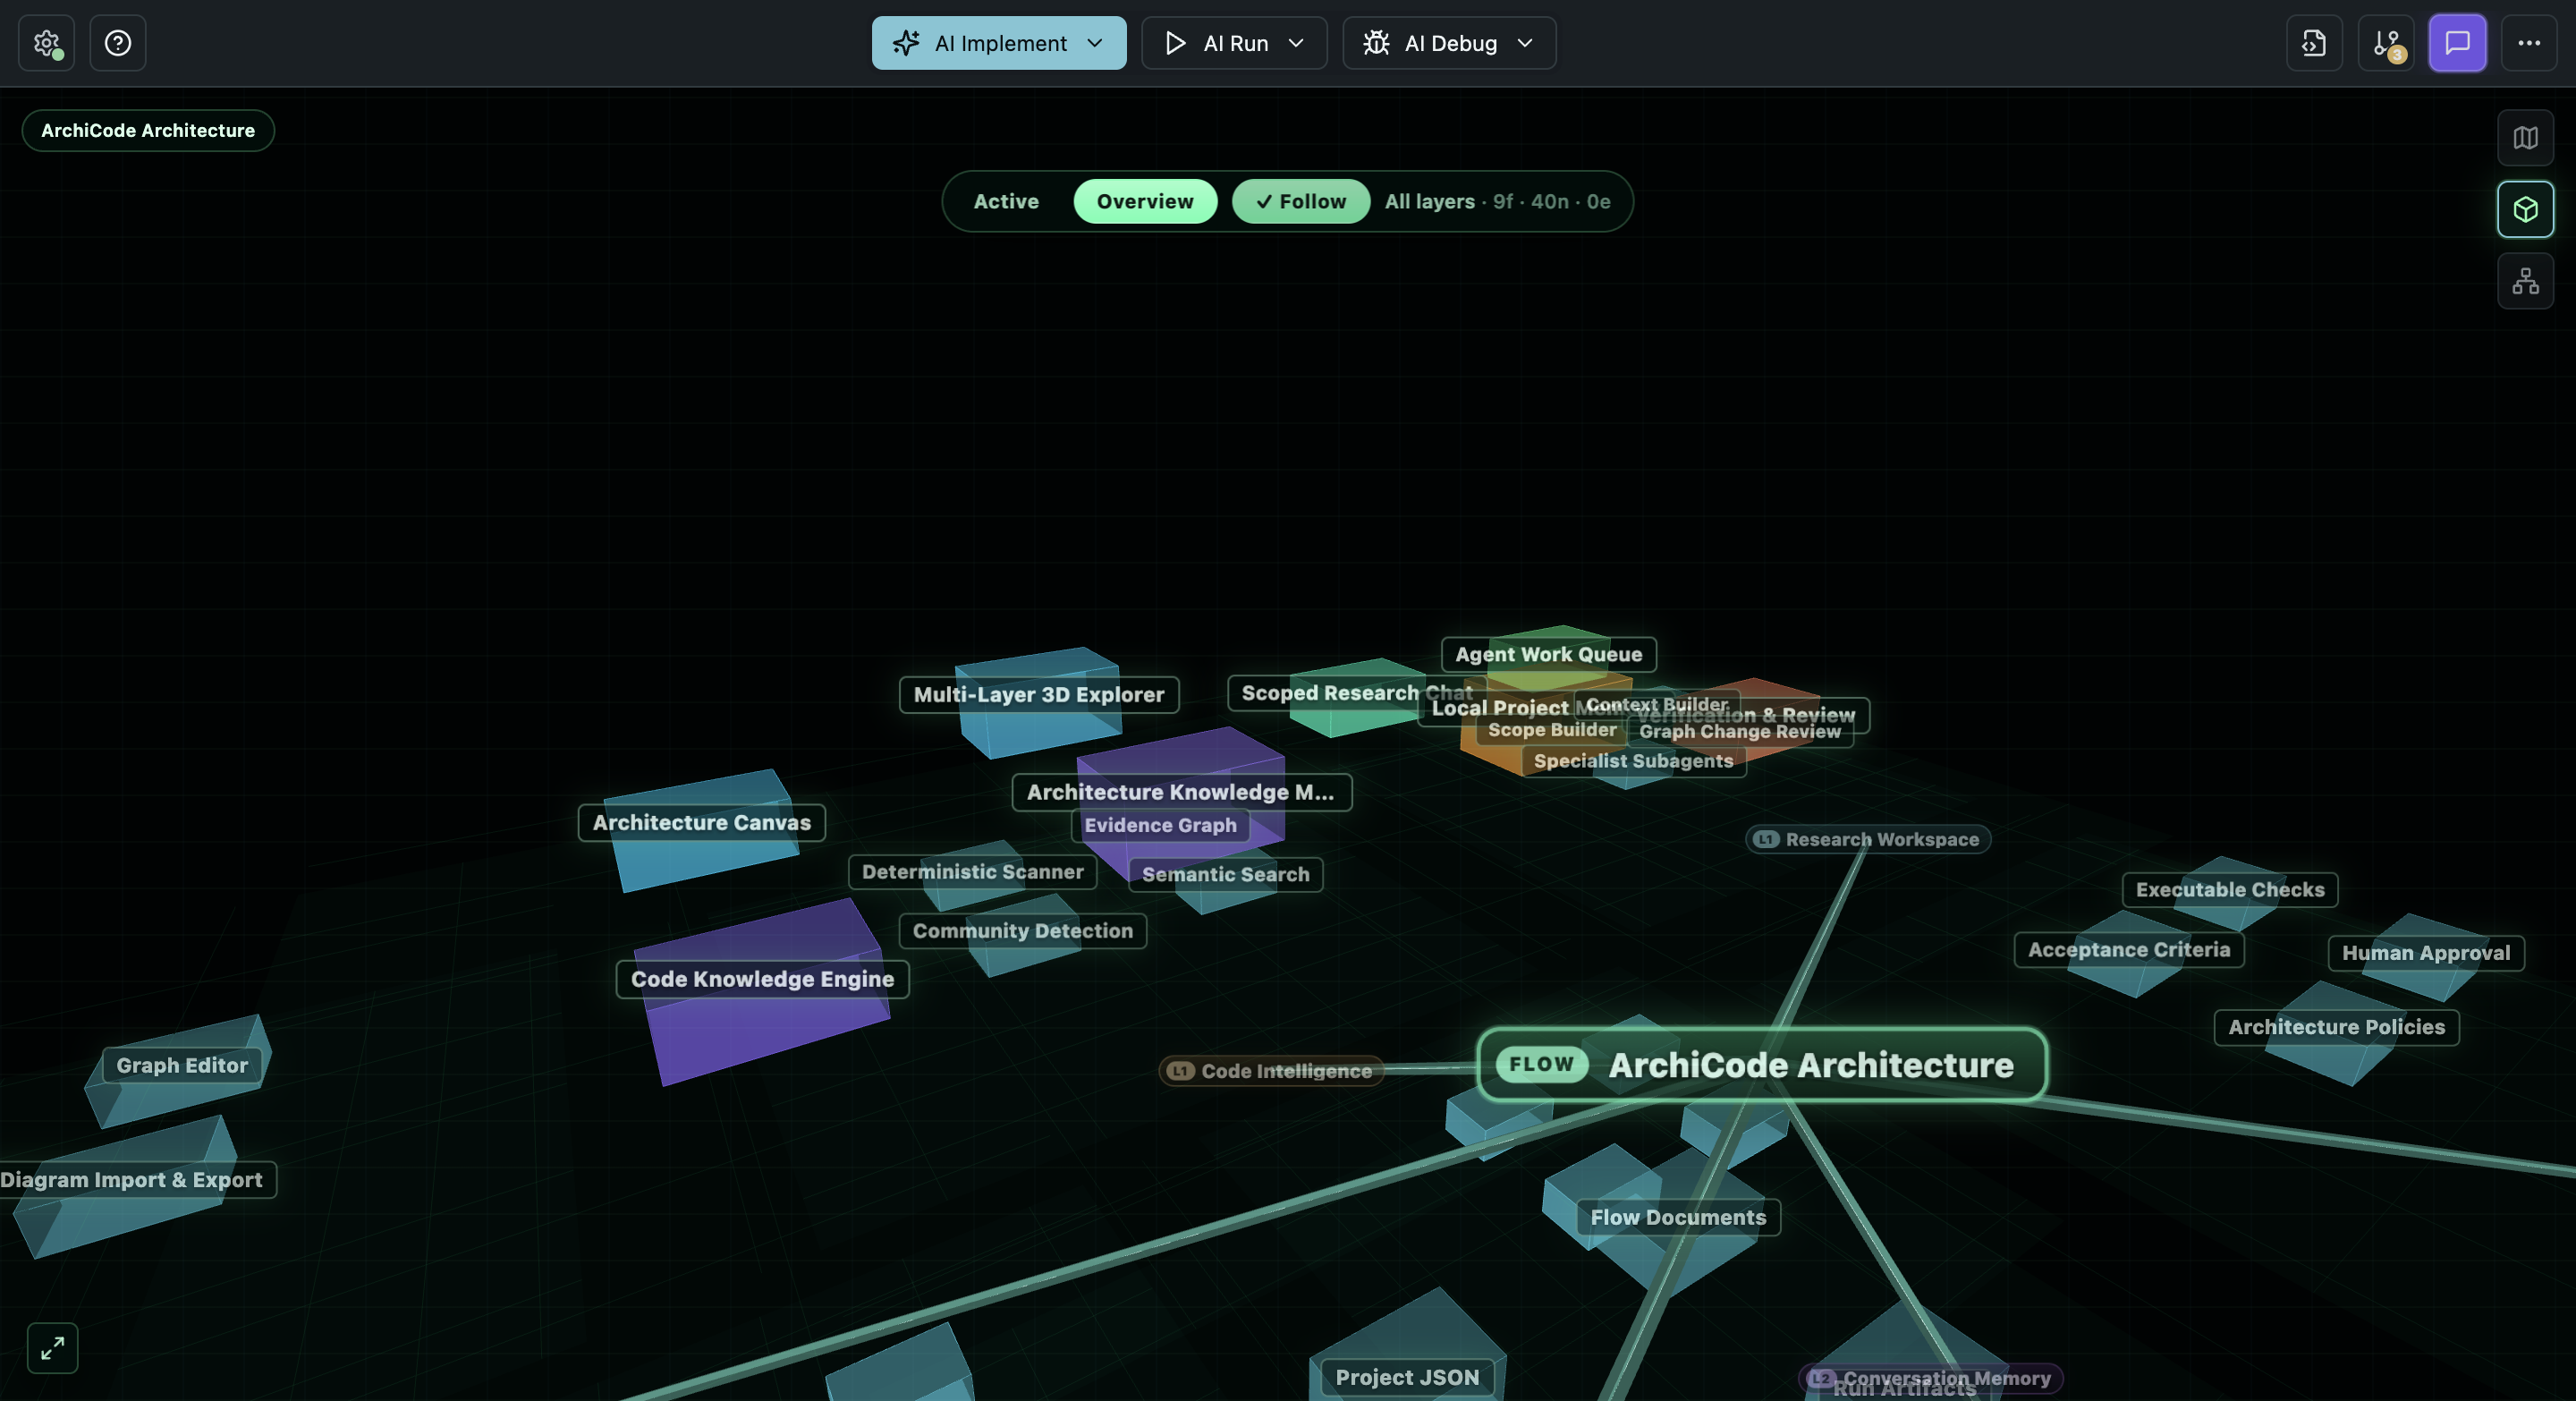The width and height of the screenshot is (2576, 1401).
Task: Expand the AI Run dropdown arrow
Action: coord(1296,43)
